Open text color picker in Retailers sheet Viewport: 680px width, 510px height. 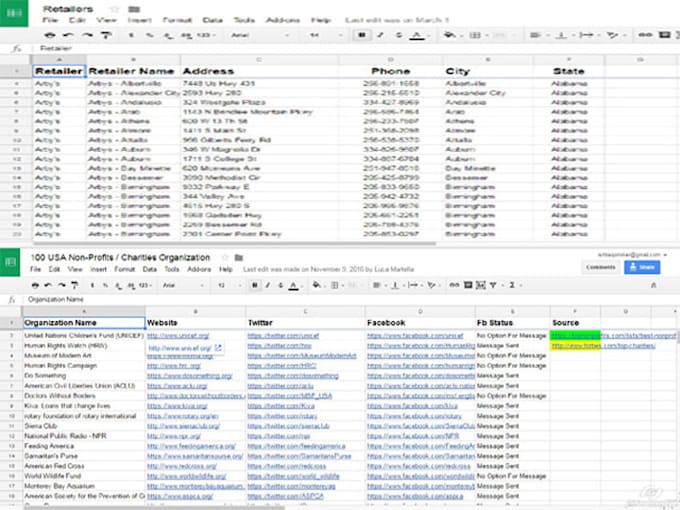pos(417,35)
